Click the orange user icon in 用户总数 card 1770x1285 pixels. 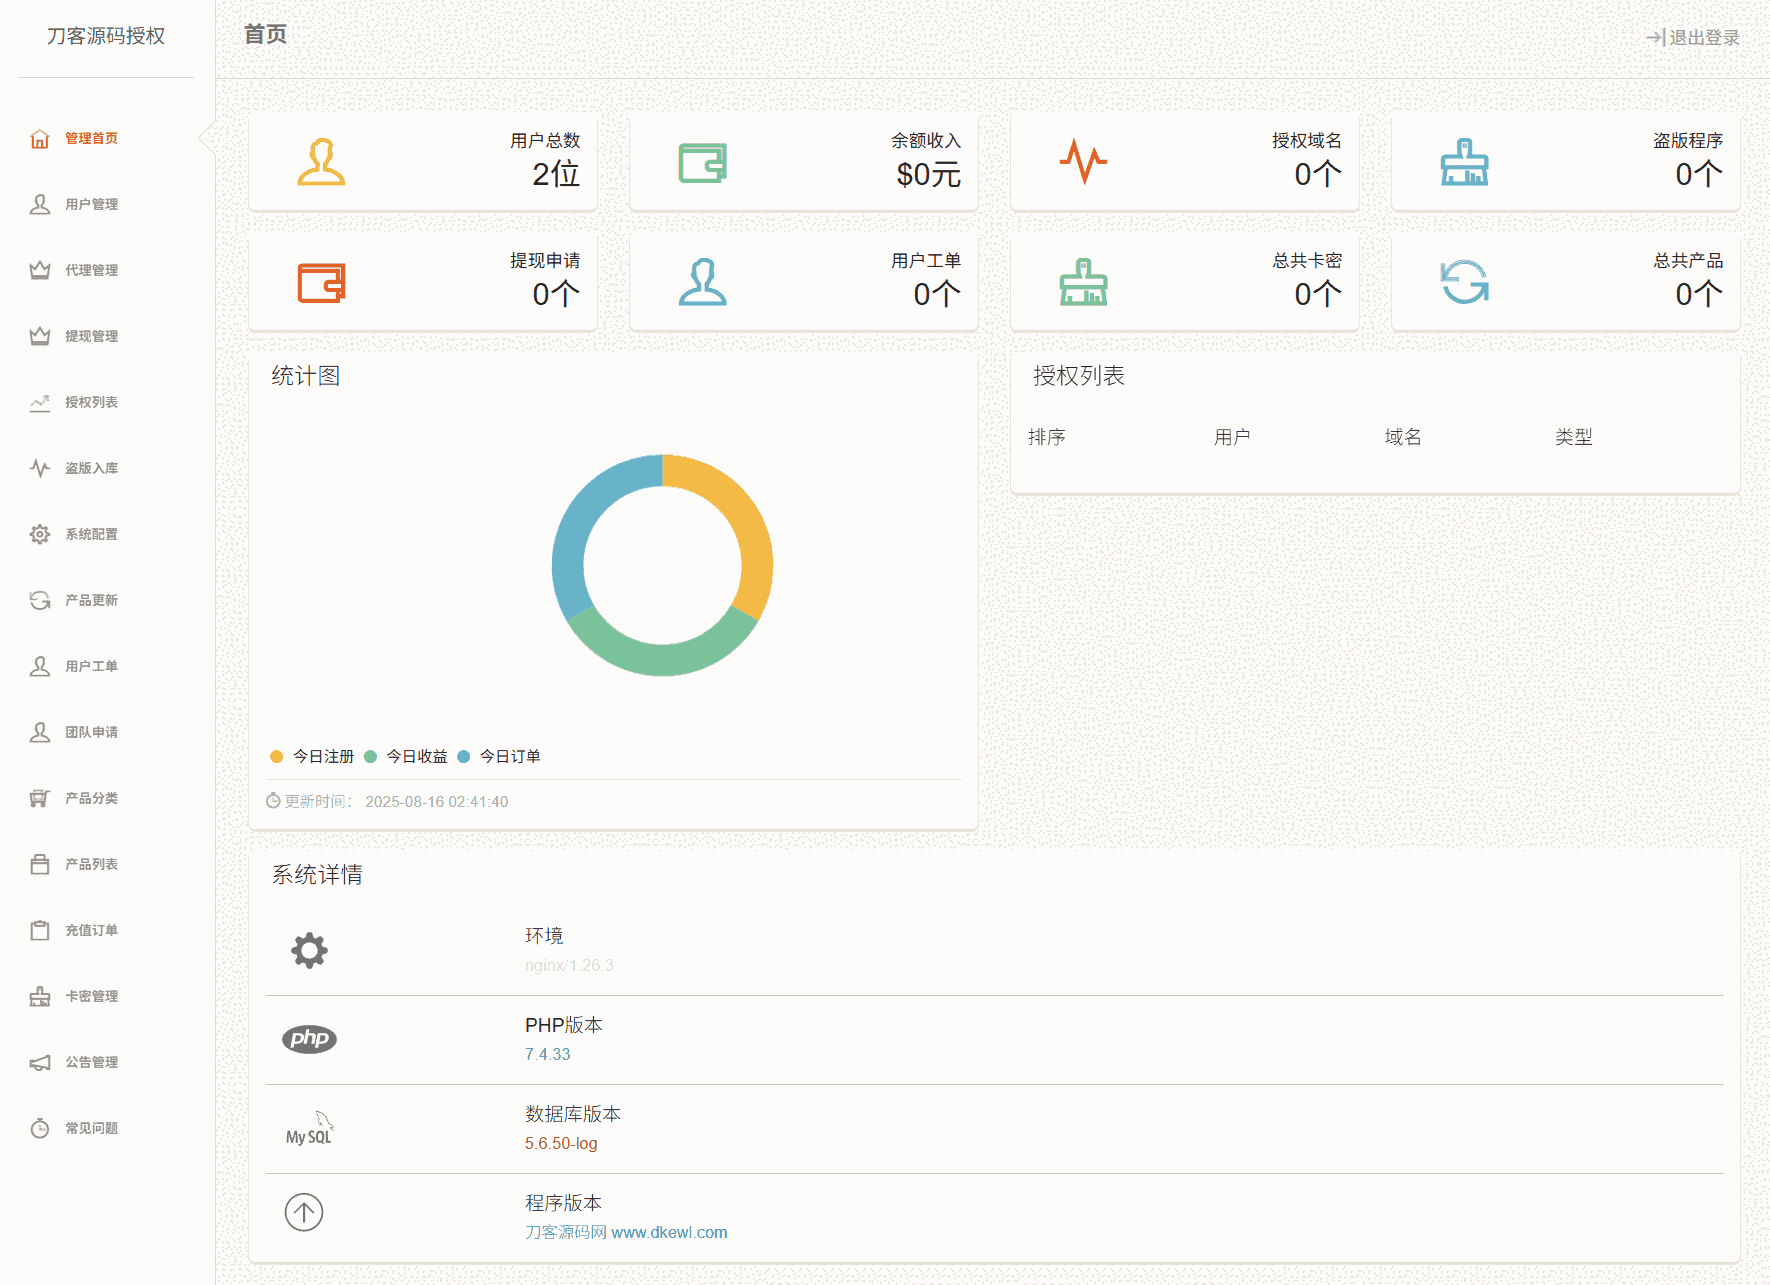(321, 162)
